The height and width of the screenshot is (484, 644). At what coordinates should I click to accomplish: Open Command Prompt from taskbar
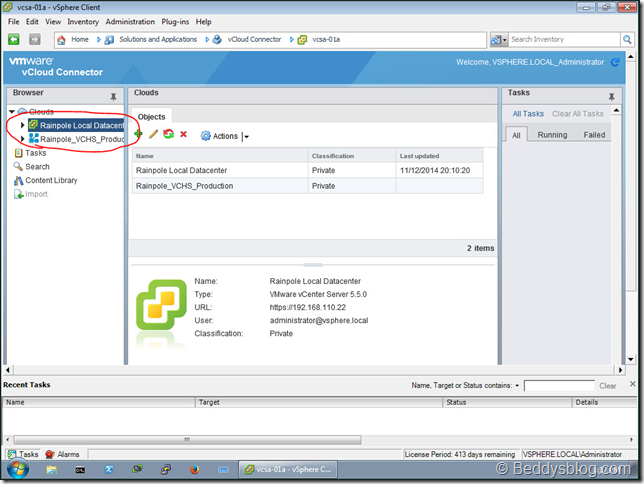coord(80,469)
